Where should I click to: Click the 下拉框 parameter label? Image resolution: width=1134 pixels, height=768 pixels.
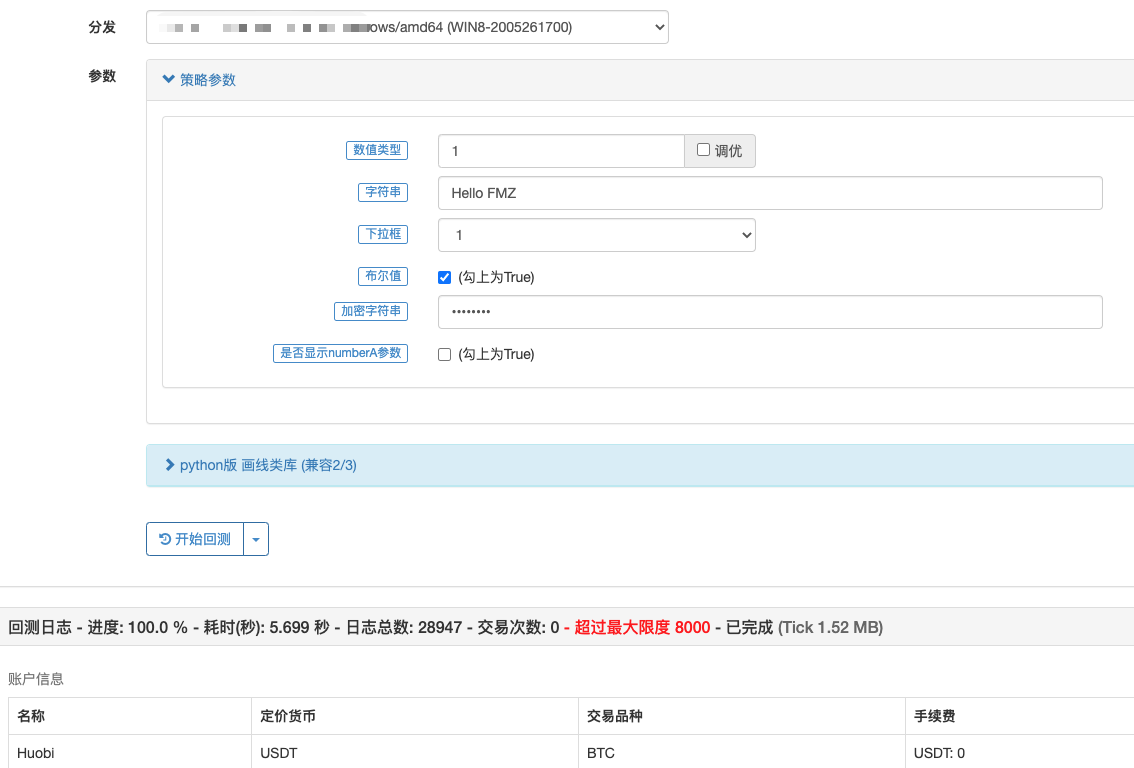tap(383, 234)
